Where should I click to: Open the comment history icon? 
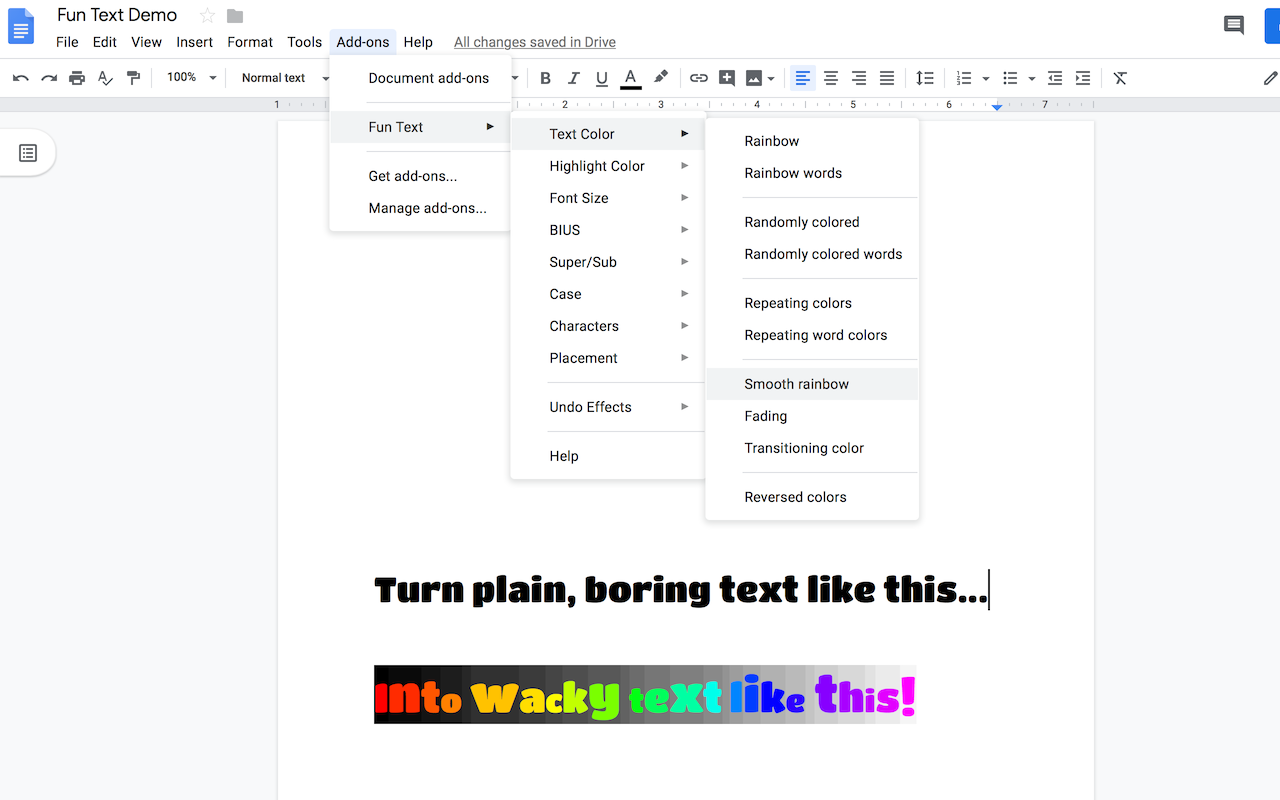tap(1234, 26)
